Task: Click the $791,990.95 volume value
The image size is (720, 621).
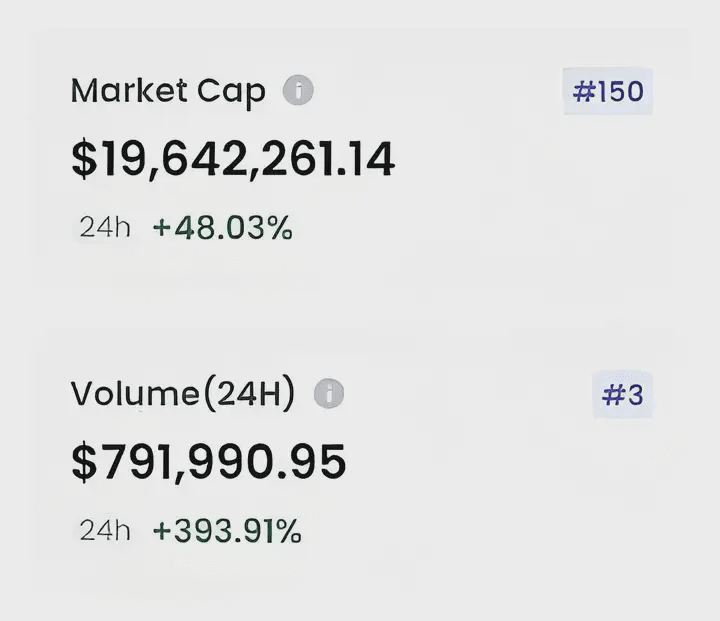Action: 209,462
